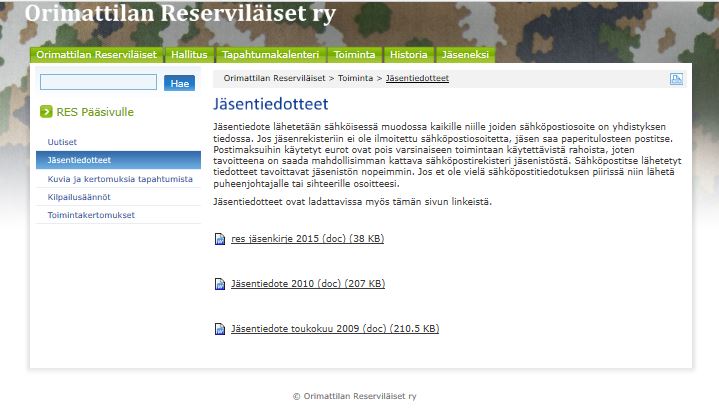Download Jäsentiedote toukokuu 2009 (doc) link
This screenshot has width=719, height=414.
(x=334, y=329)
